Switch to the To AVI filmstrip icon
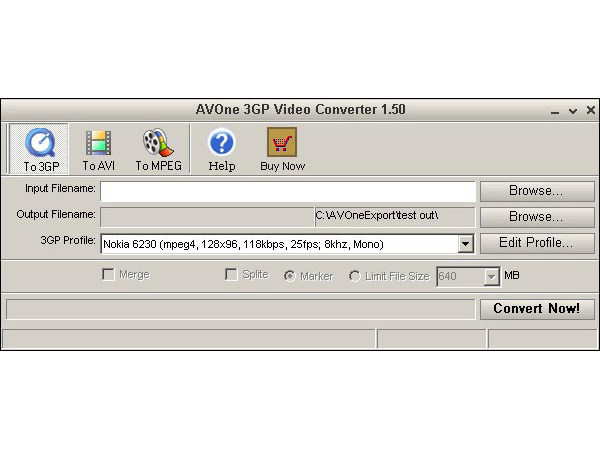Image resolution: width=600 pixels, height=450 pixels. [x=98, y=149]
